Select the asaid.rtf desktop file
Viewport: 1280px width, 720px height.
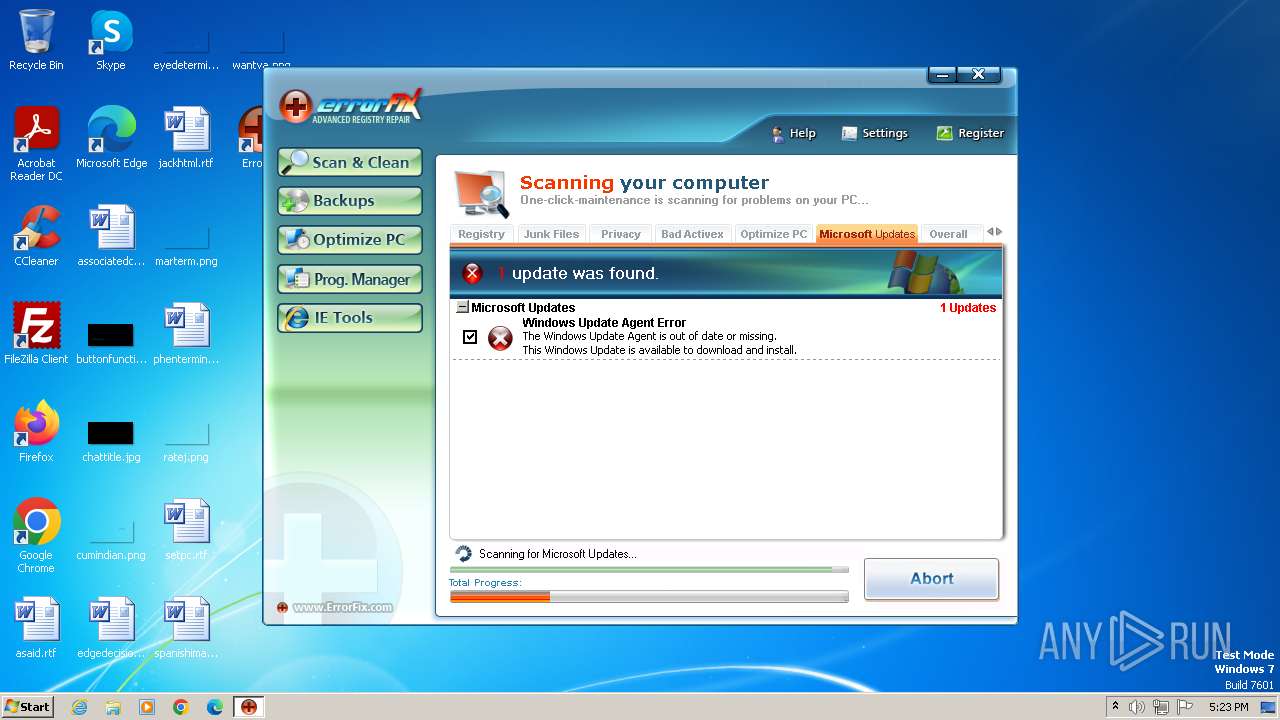(x=36, y=628)
